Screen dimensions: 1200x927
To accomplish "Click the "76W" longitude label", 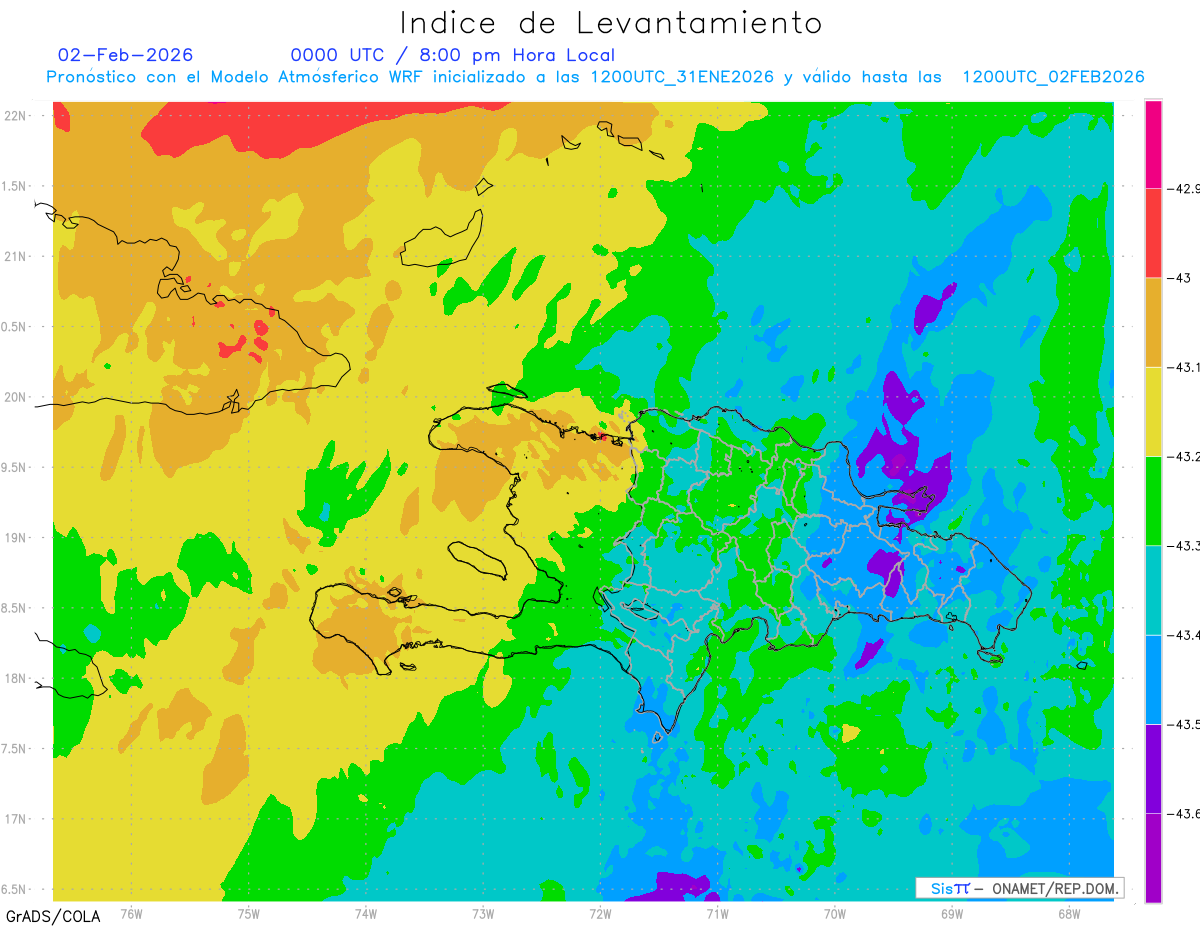I will (x=131, y=913).
